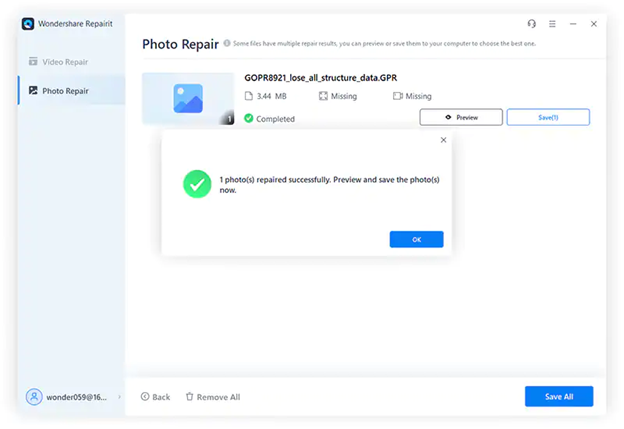
Task: Click the Save All button
Action: point(559,396)
